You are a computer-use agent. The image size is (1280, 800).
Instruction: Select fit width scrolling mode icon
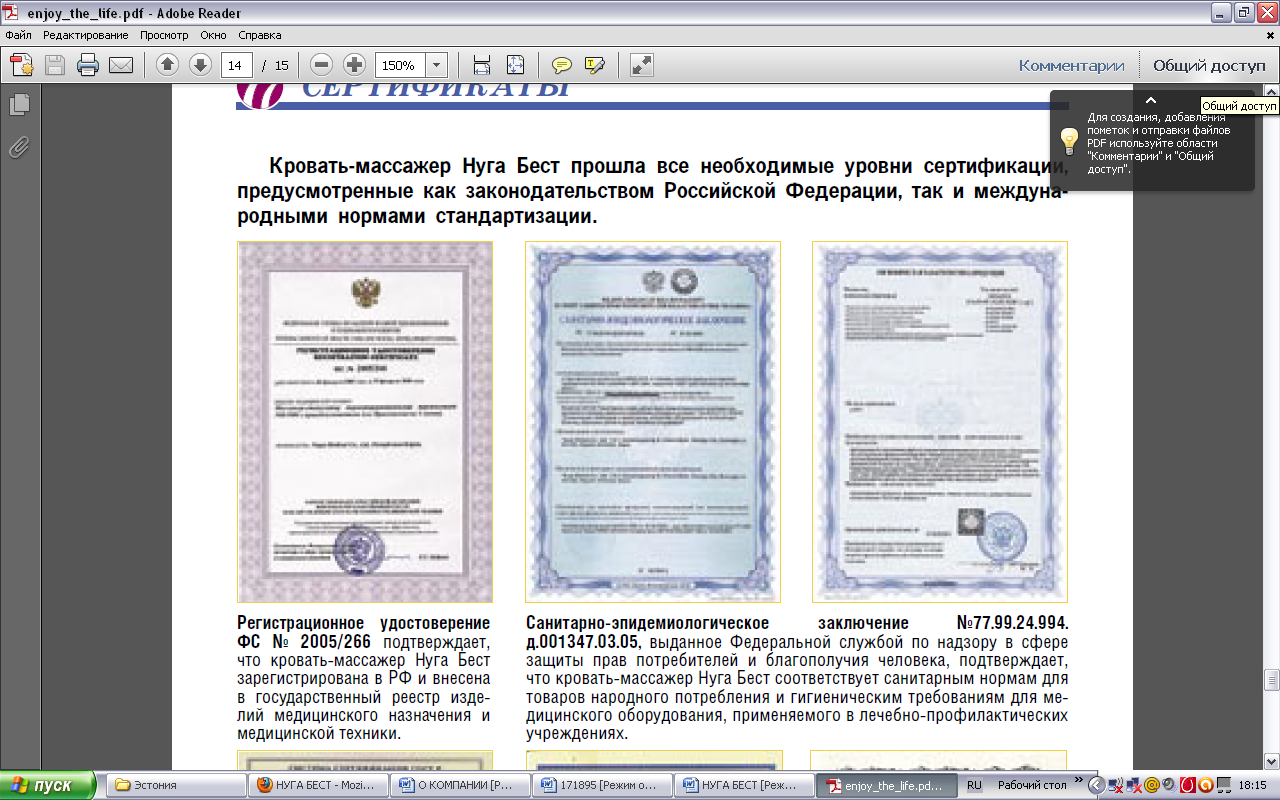click(481, 65)
